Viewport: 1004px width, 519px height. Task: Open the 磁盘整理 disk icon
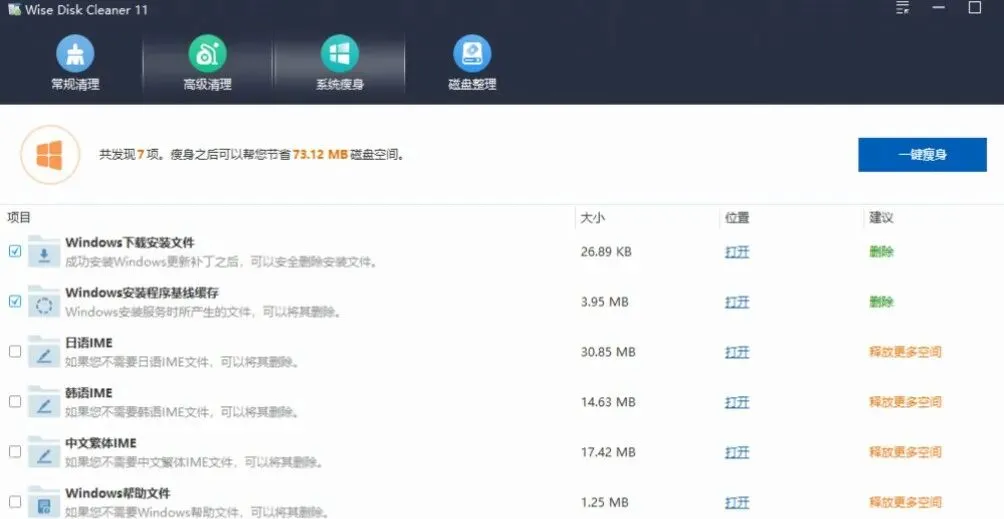pyautogui.click(x=473, y=53)
